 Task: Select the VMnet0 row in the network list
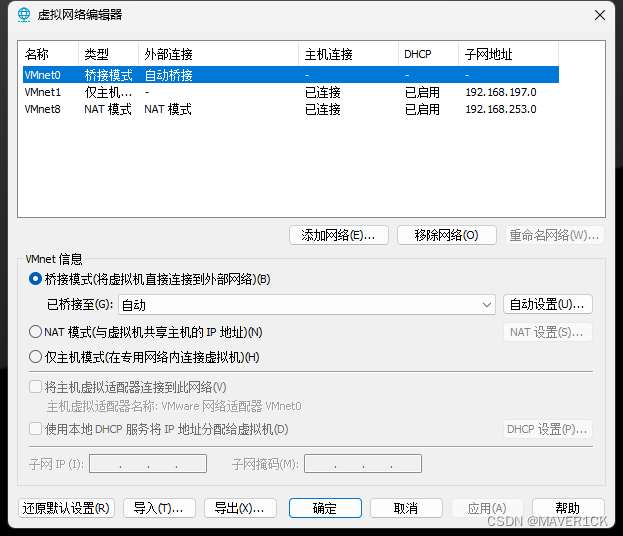click(290, 75)
